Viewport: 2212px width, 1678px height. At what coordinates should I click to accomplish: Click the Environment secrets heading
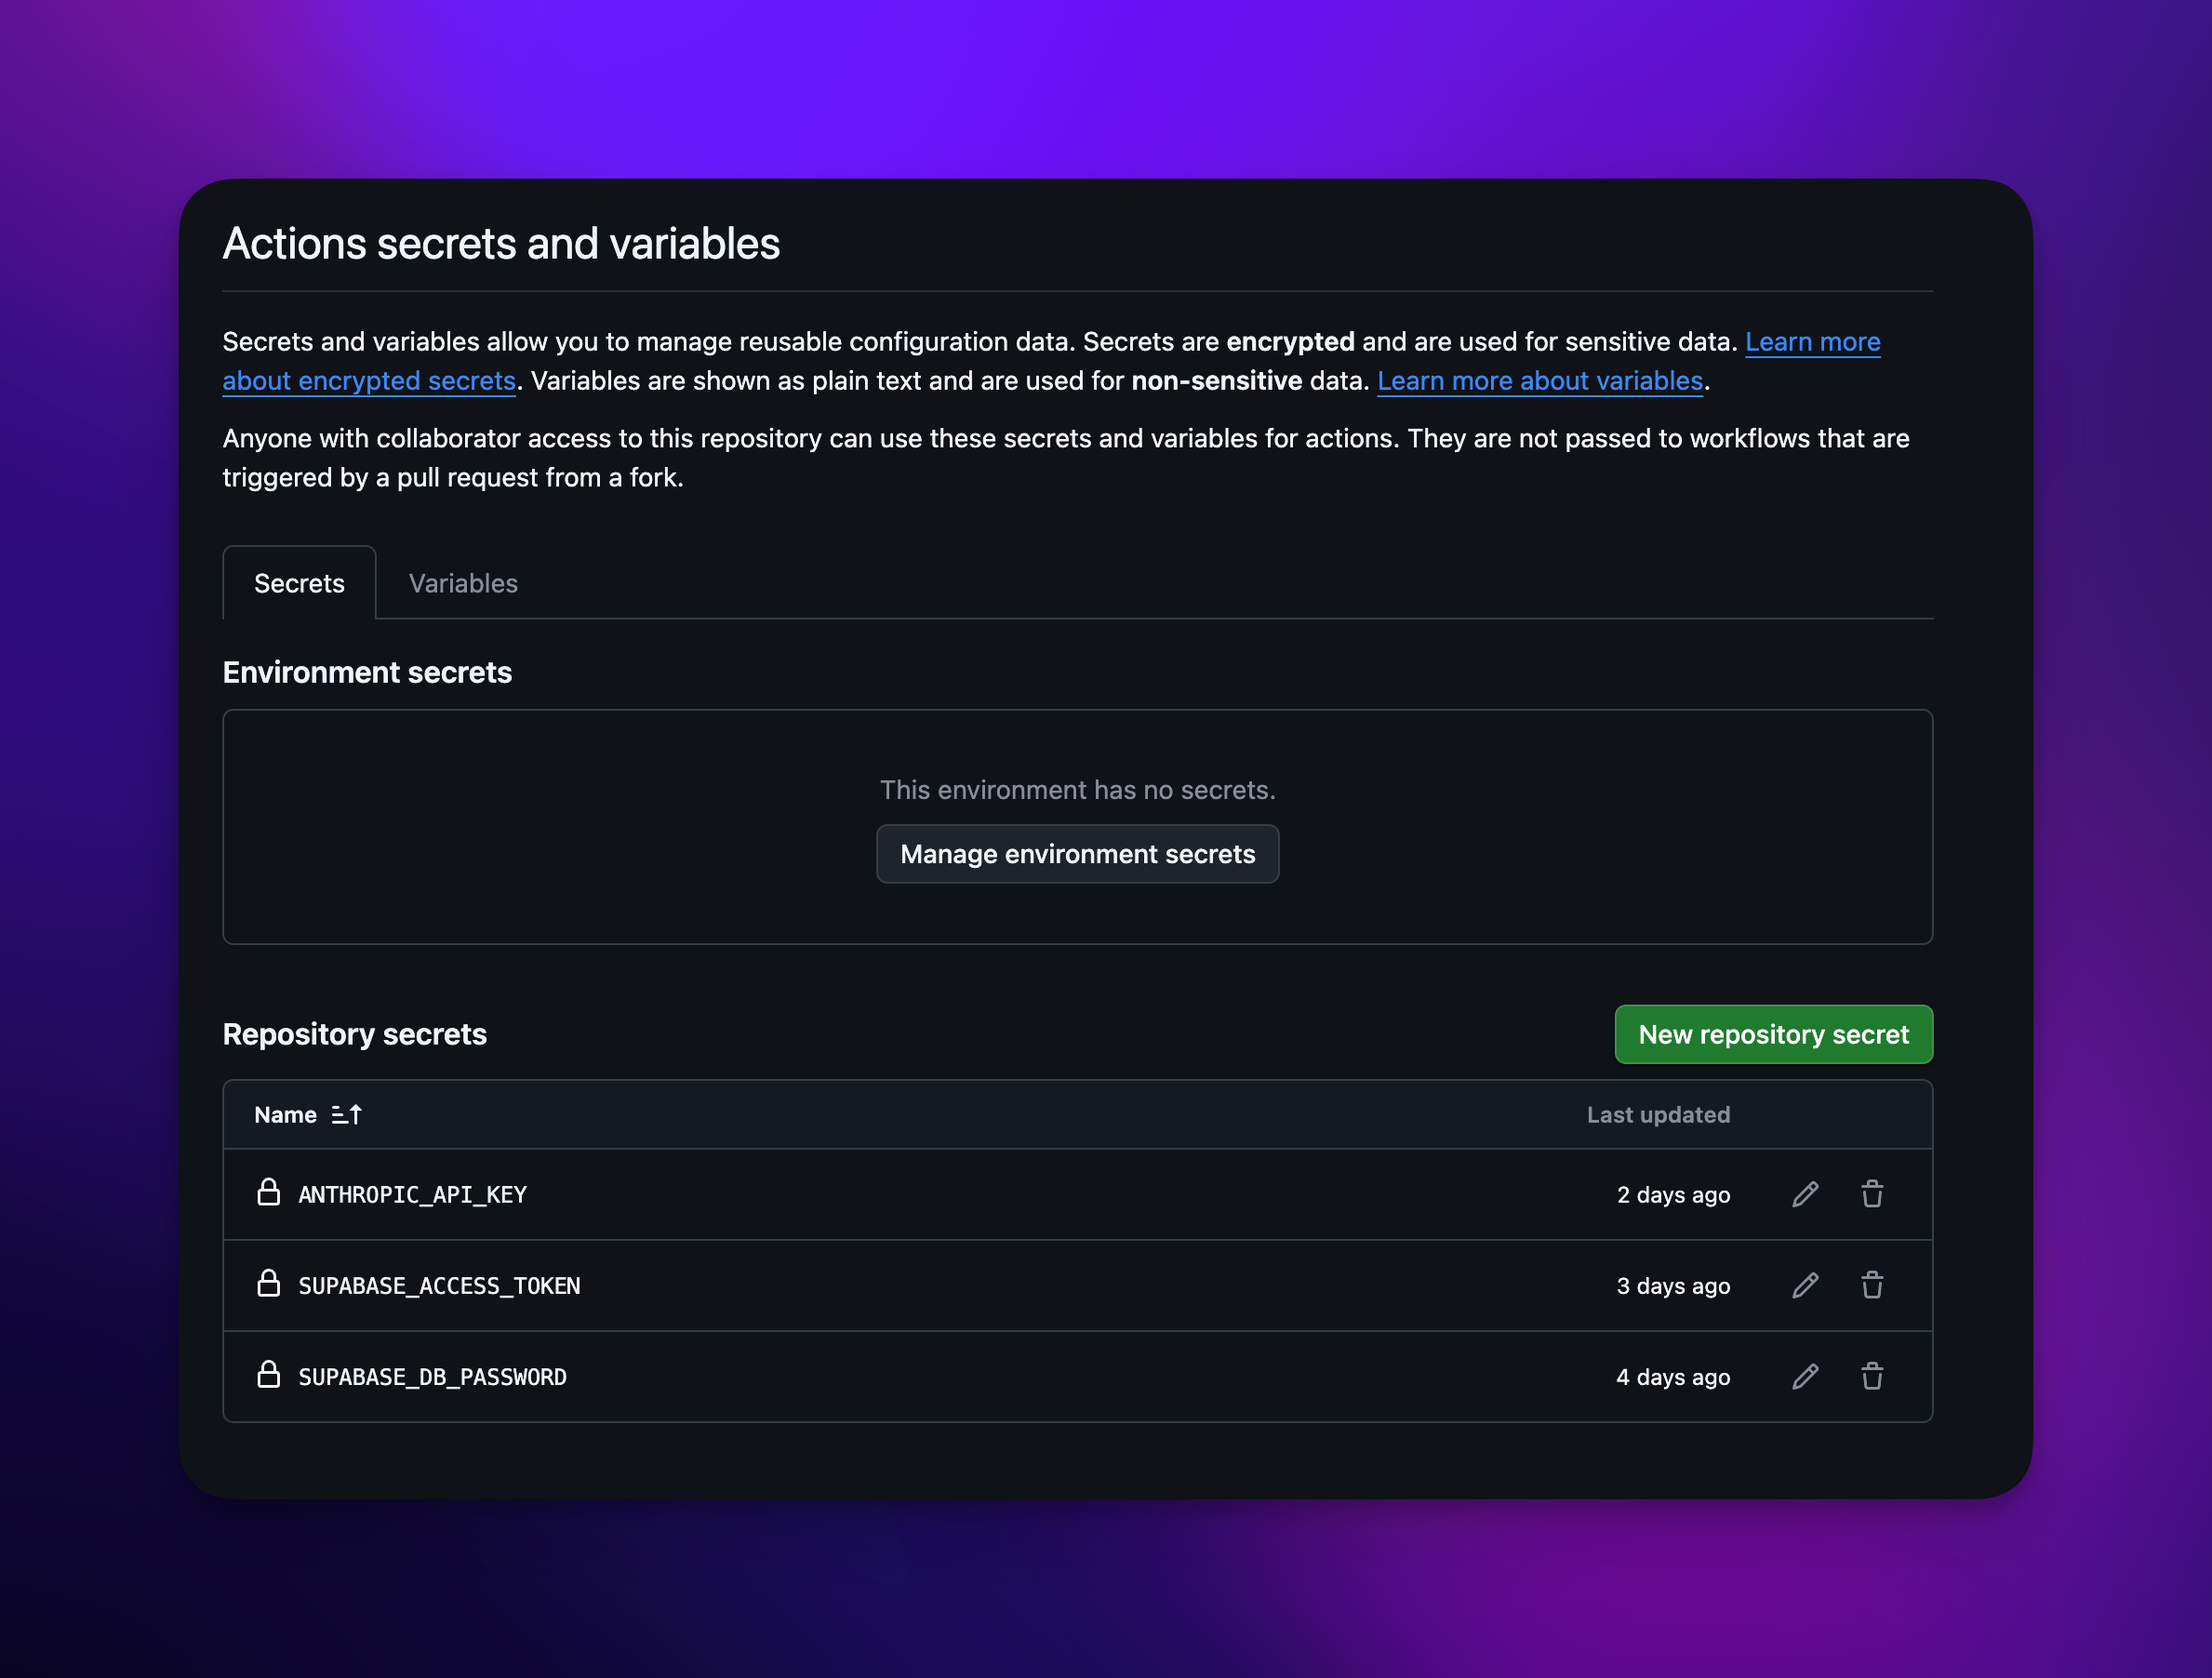click(x=367, y=672)
